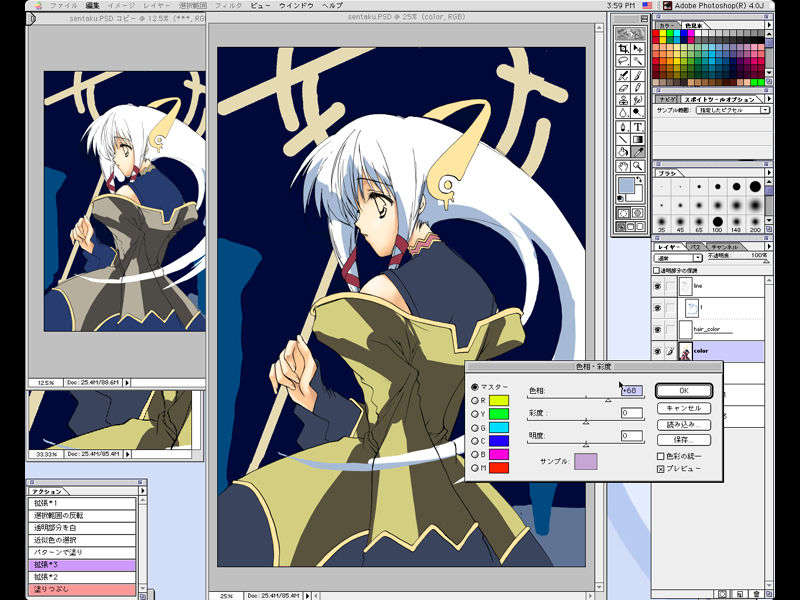Hide the line layer eye

[x=658, y=287]
